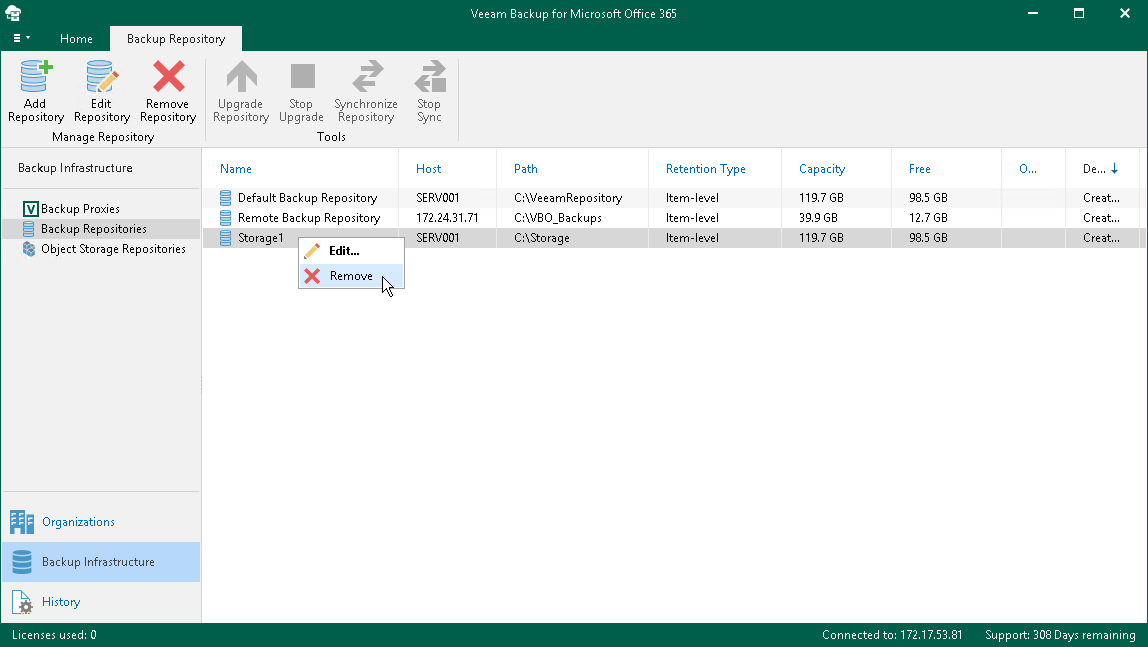
Task: Click the Remove Repository red X icon
Action: tap(168, 77)
